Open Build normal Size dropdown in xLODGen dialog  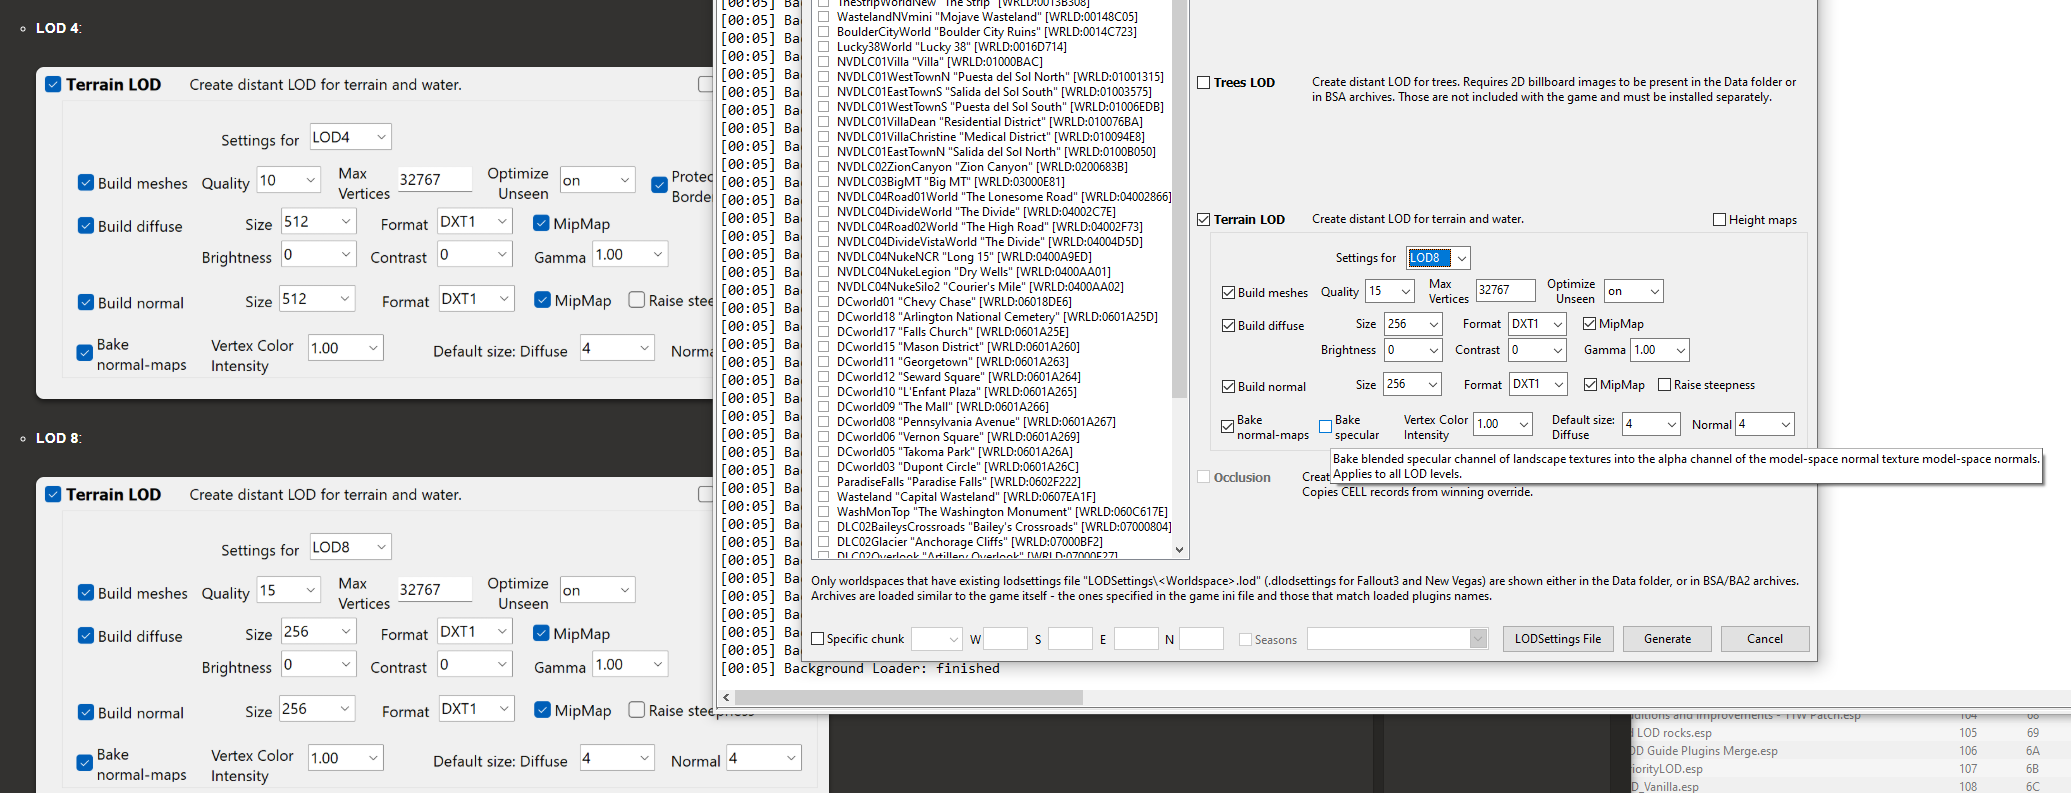coord(1413,384)
